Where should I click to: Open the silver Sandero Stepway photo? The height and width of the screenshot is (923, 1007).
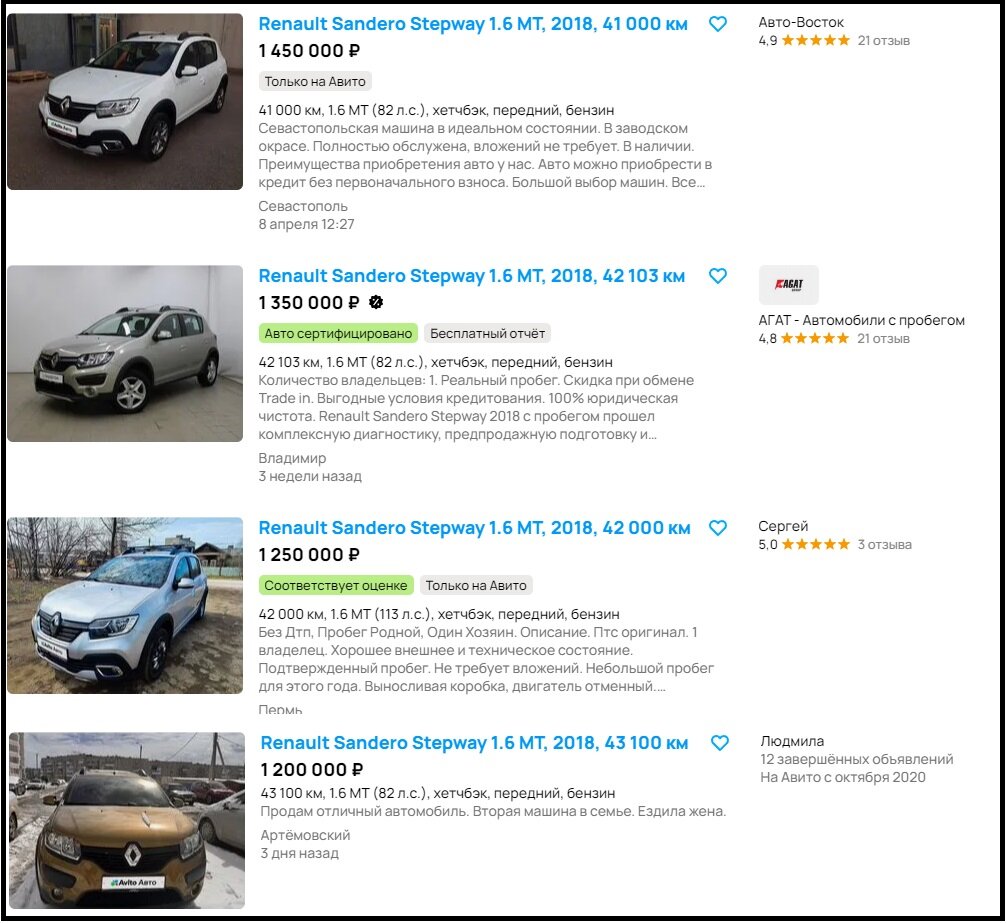click(125, 605)
